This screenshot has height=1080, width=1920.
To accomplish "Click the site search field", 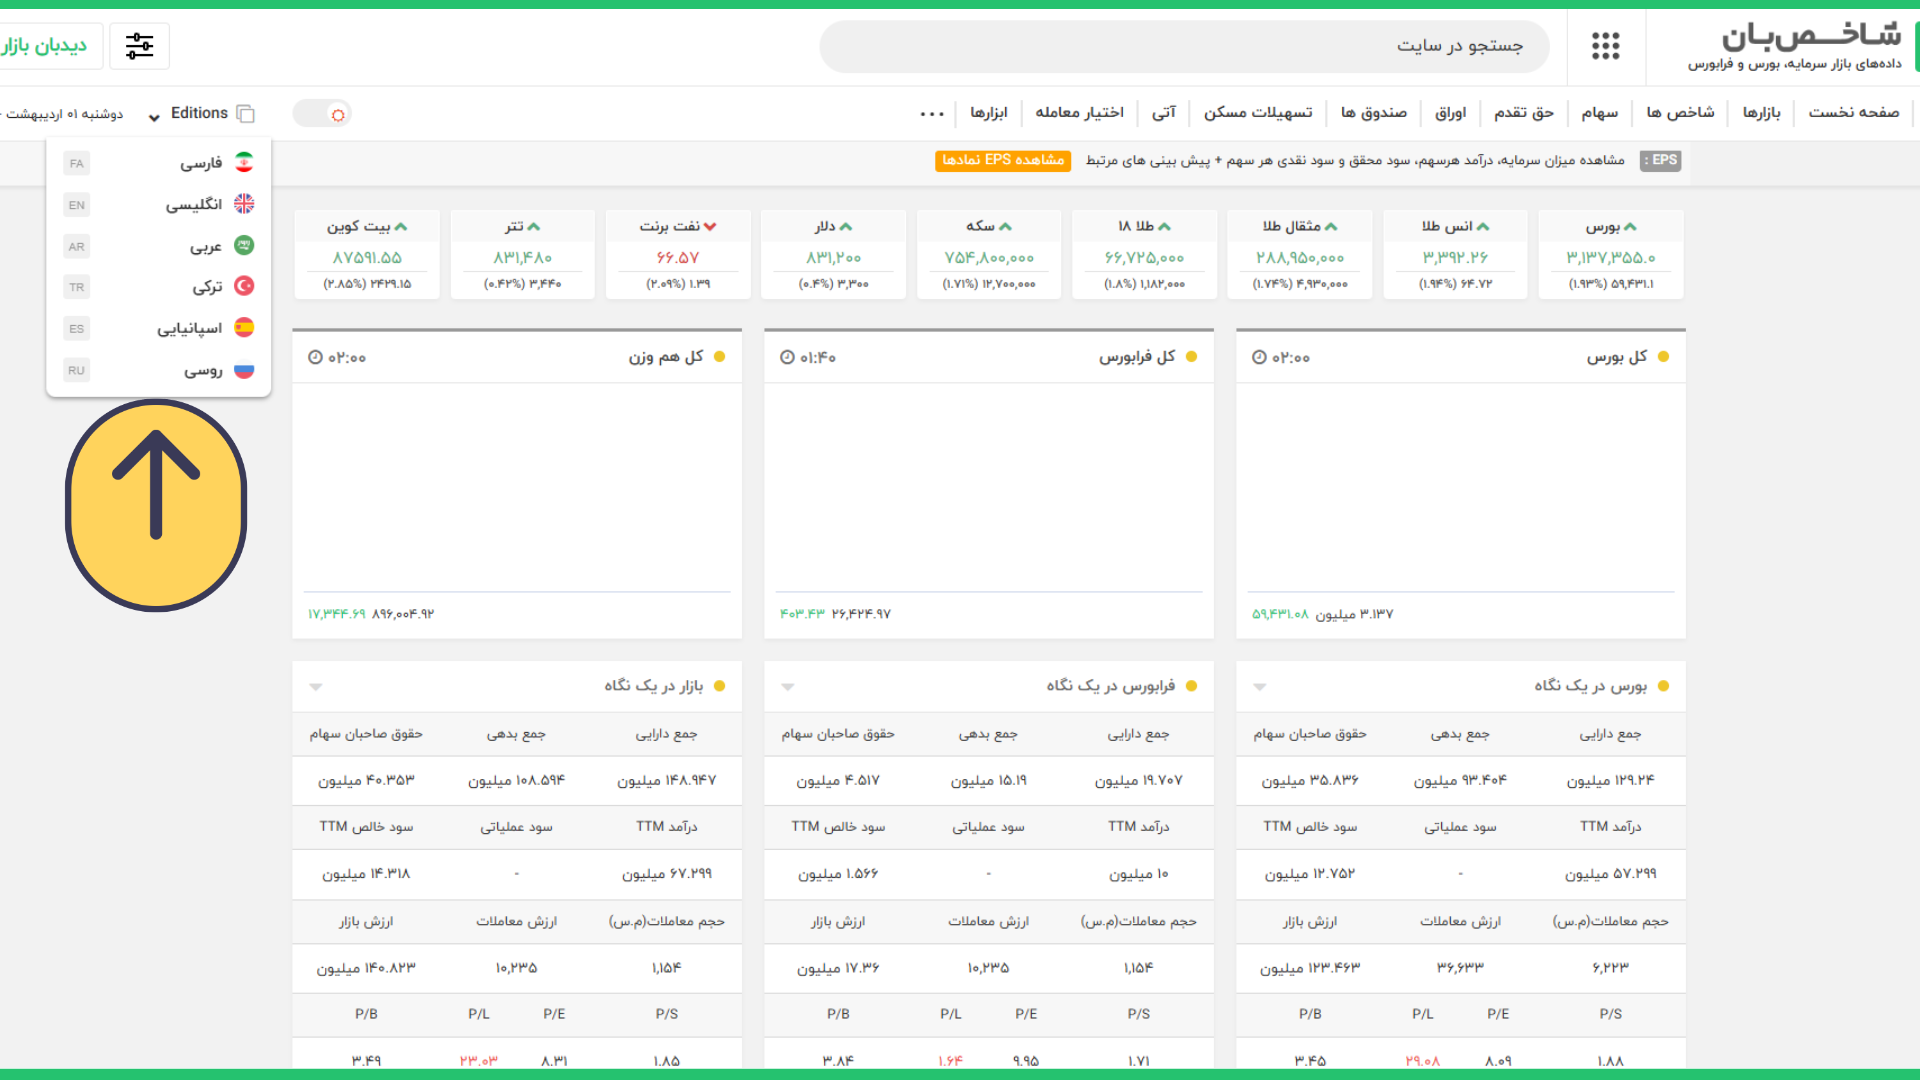I will pos(1184,46).
